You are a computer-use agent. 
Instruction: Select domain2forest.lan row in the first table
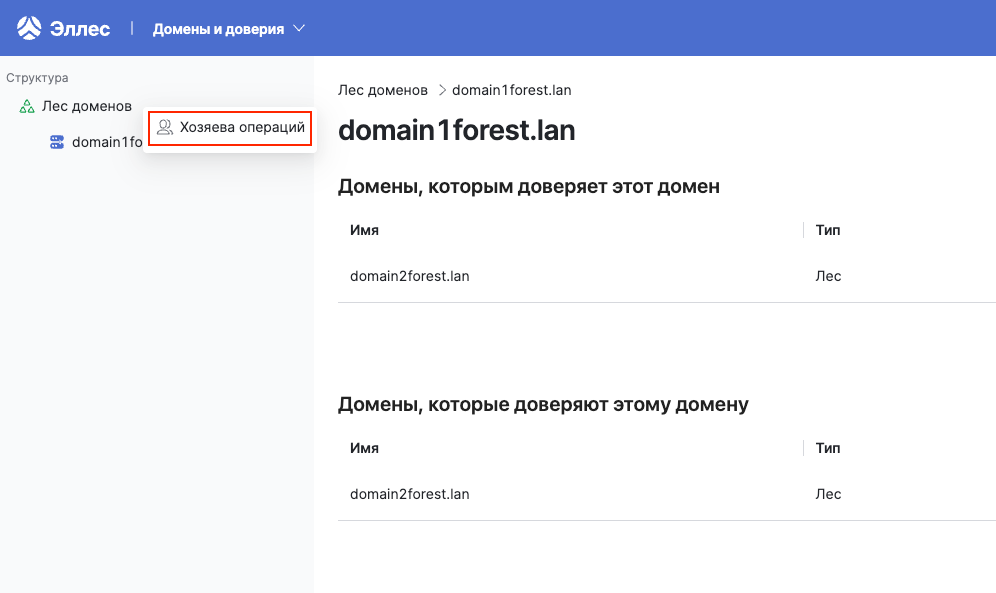(x=409, y=276)
